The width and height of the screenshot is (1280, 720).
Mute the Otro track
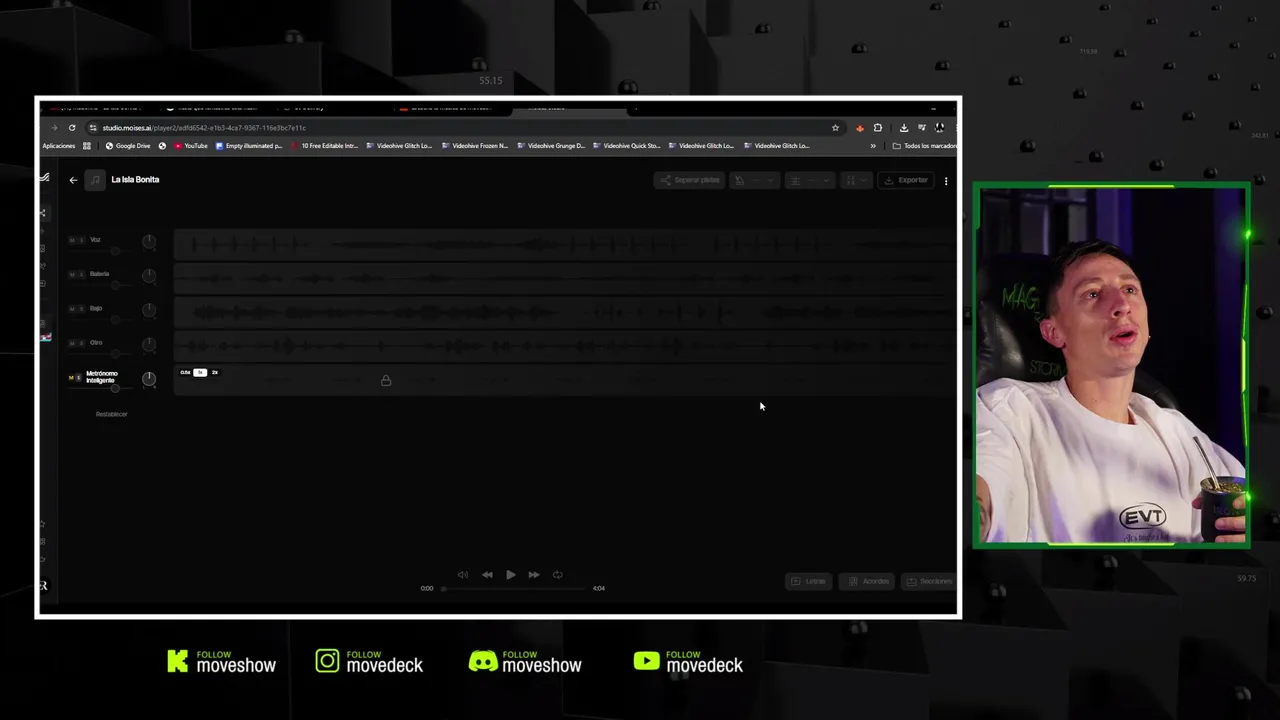tap(72, 343)
